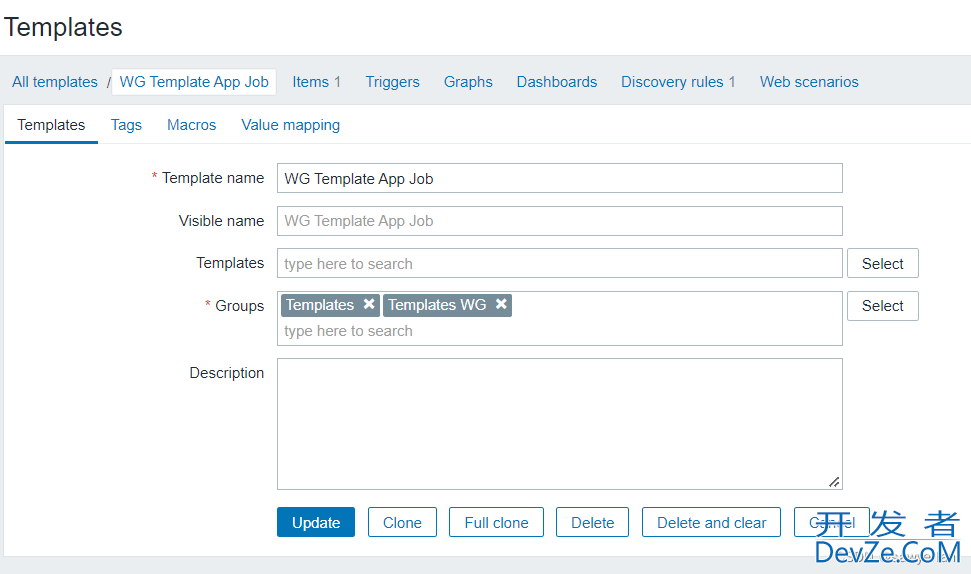
Task: Focus the Visible name input field
Action: click(x=560, y=221)
